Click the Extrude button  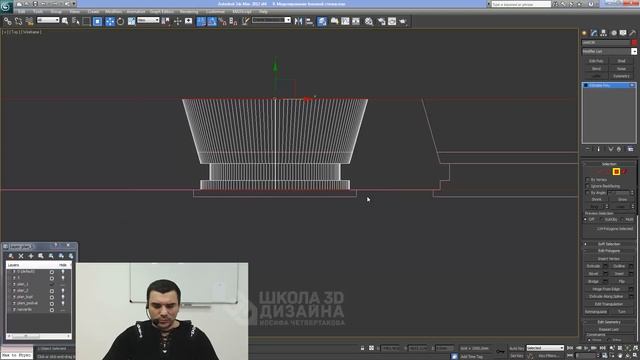(593, 266)
